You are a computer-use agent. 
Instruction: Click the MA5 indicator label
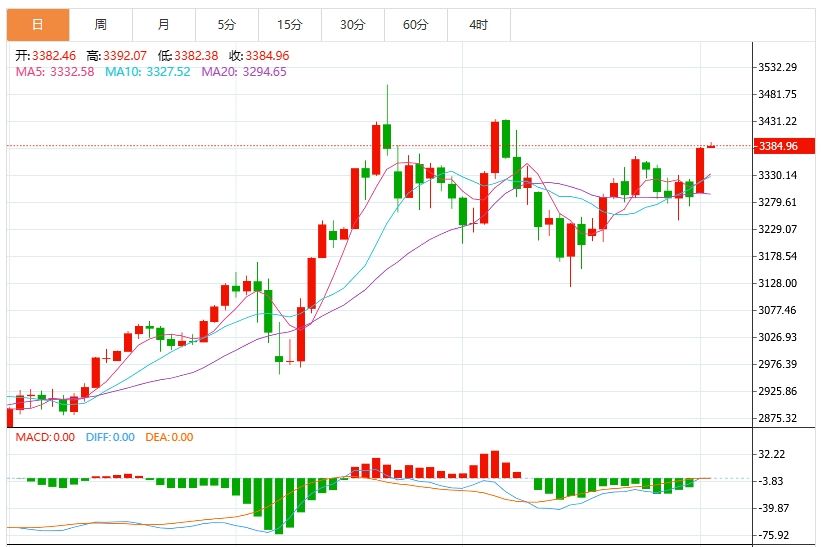(55, 72)
